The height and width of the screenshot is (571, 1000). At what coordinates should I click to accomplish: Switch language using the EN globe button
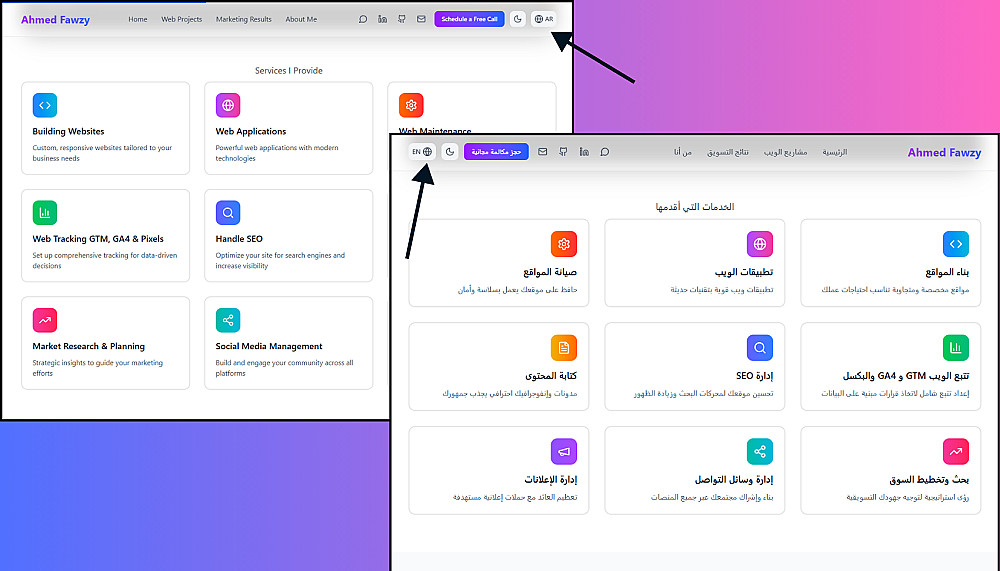(x=422, y=152)
